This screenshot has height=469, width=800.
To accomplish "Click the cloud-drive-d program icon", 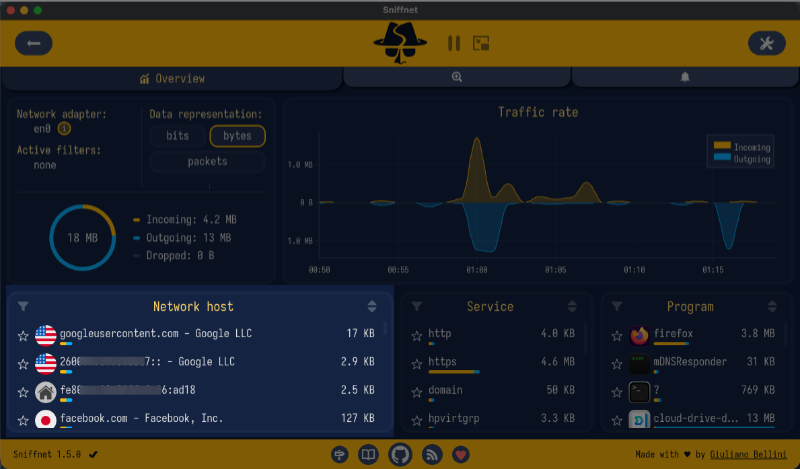I will point(639,419).
